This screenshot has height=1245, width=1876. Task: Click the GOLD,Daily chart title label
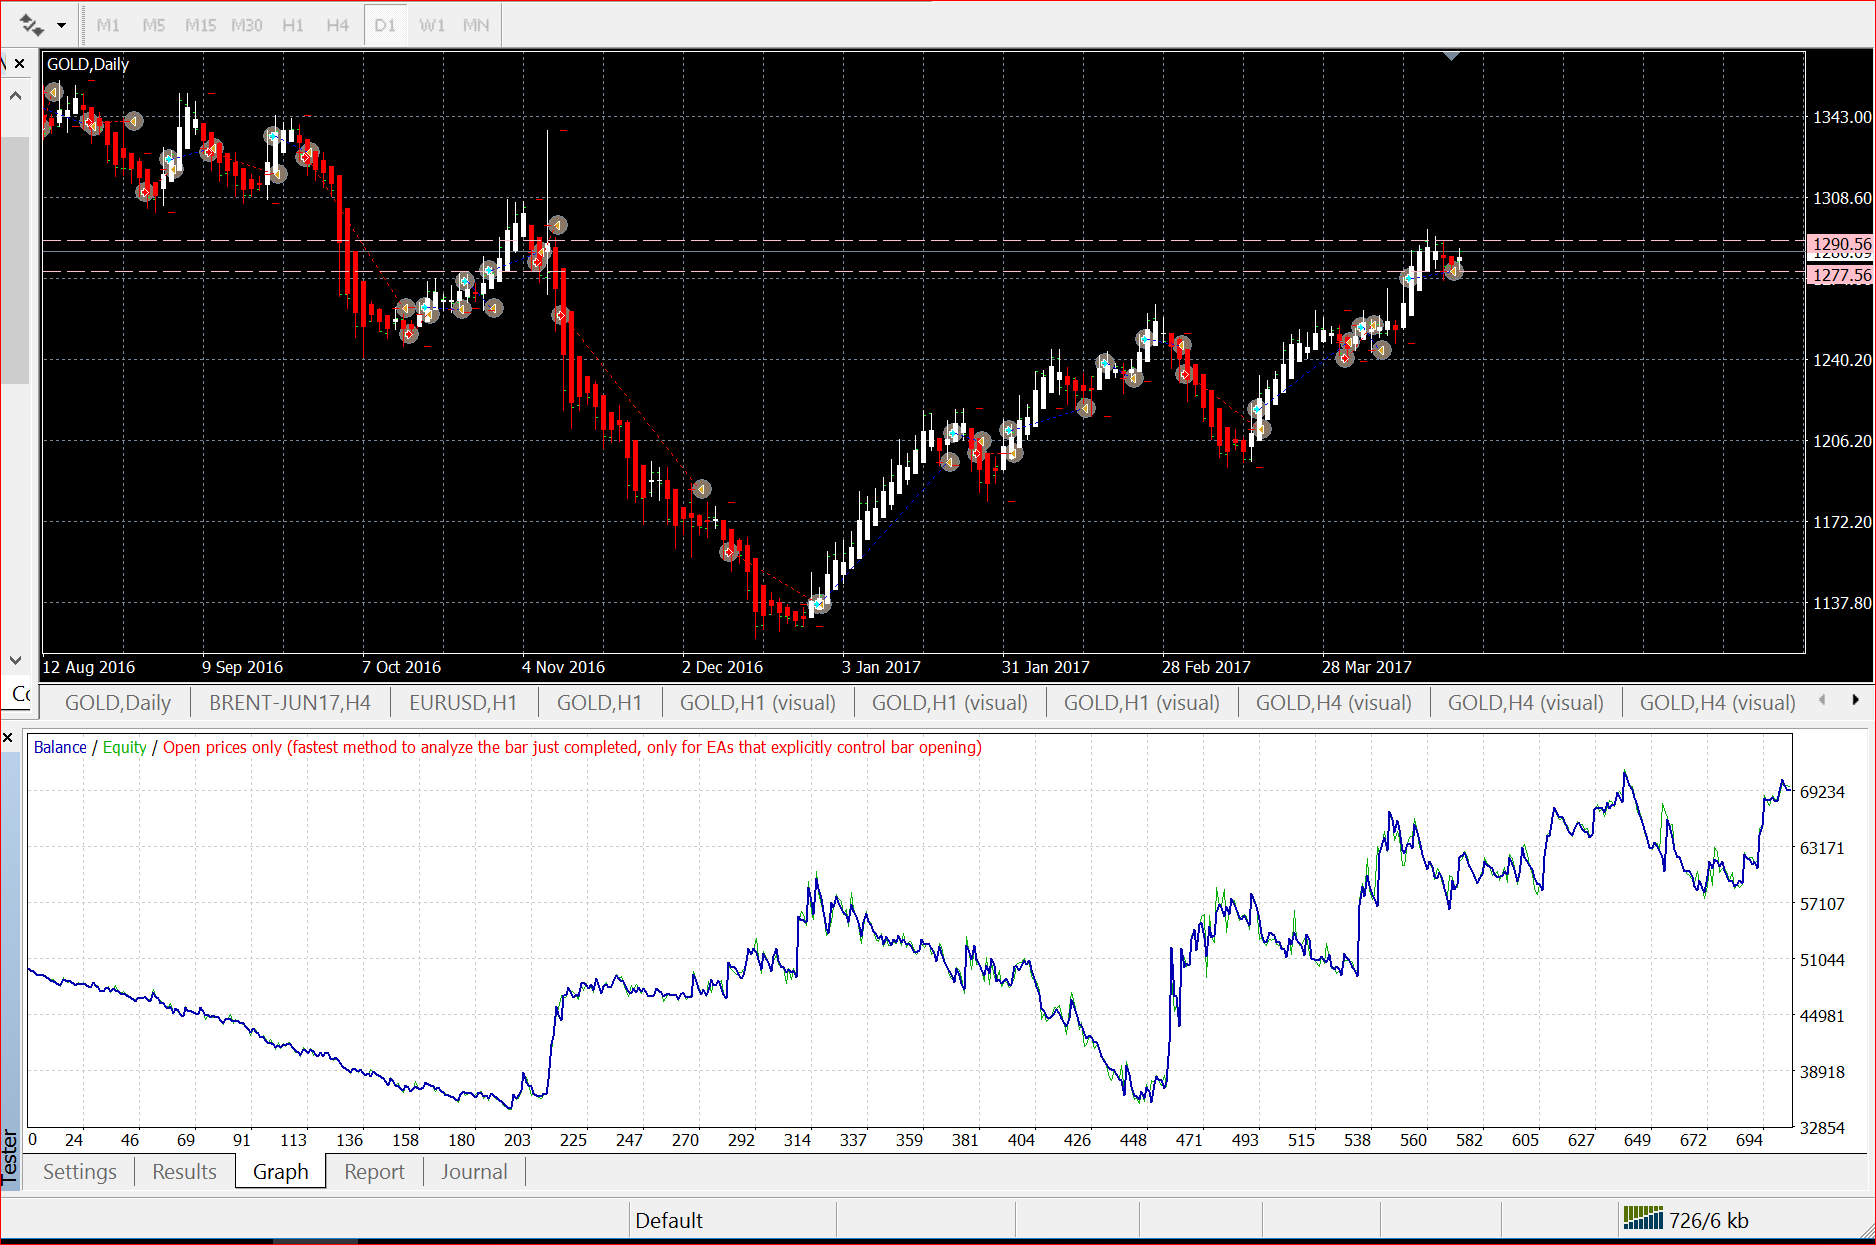88,64
